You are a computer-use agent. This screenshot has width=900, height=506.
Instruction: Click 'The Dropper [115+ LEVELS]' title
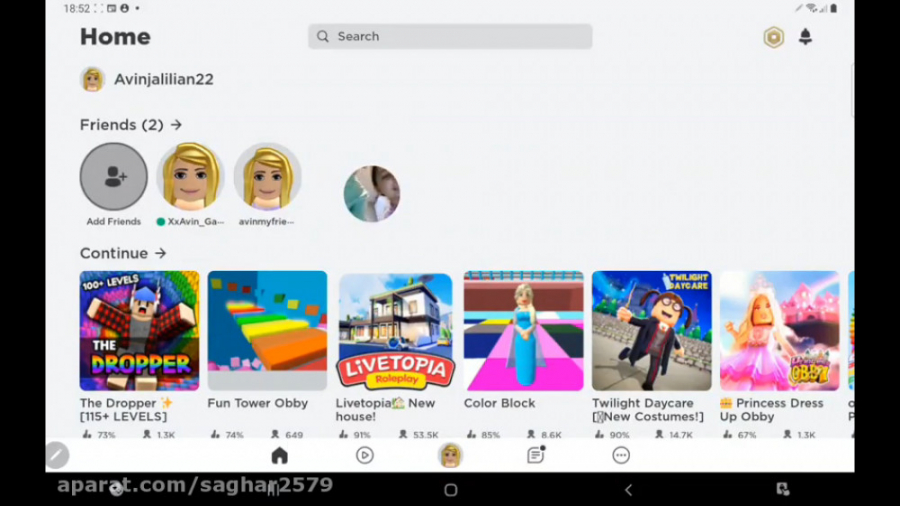(x=126, y=410)
